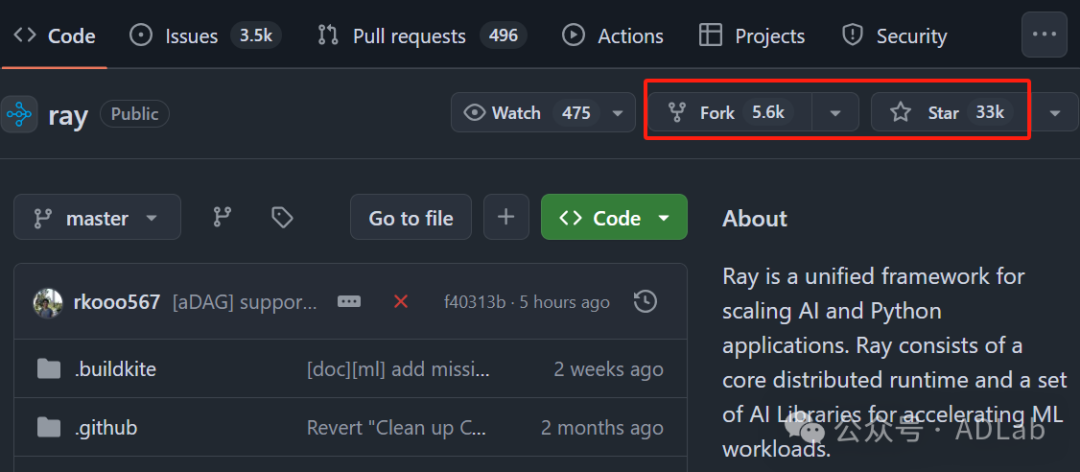Click the Fork count 5.6k badge
The height and width of the screenshot is (472, 1080).
tap(768, 112)
